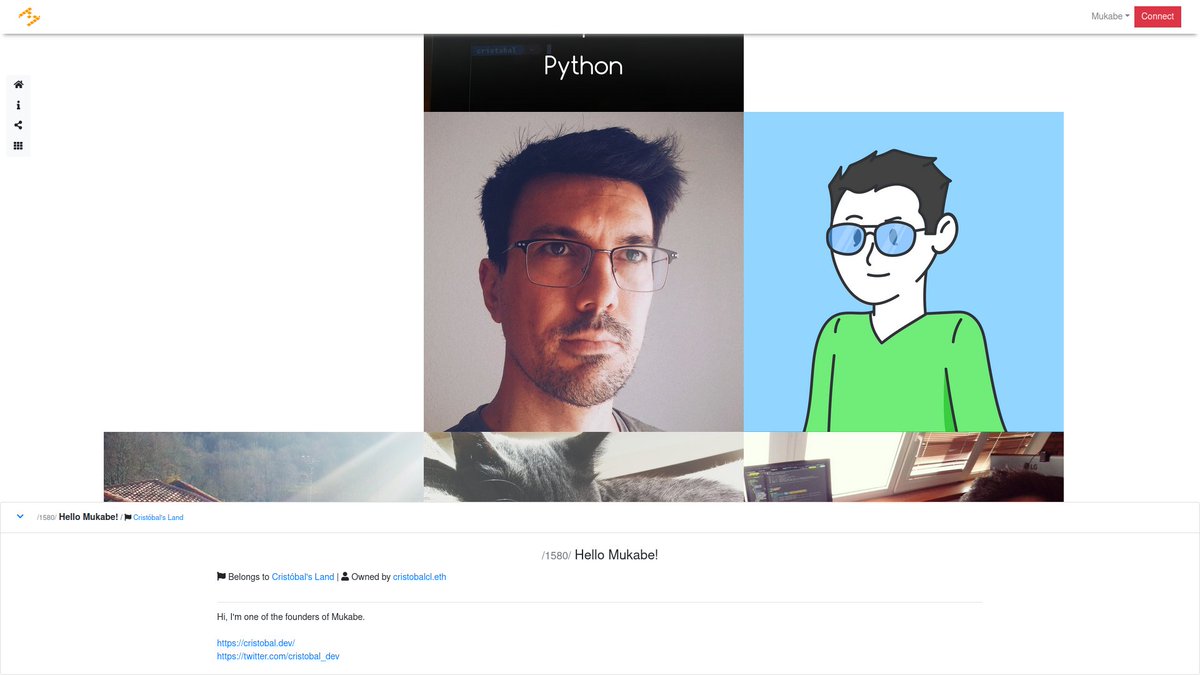The image size is (1200, 675).
Task: Click the share icon in left sidebar
Action: tap(18, 125)
